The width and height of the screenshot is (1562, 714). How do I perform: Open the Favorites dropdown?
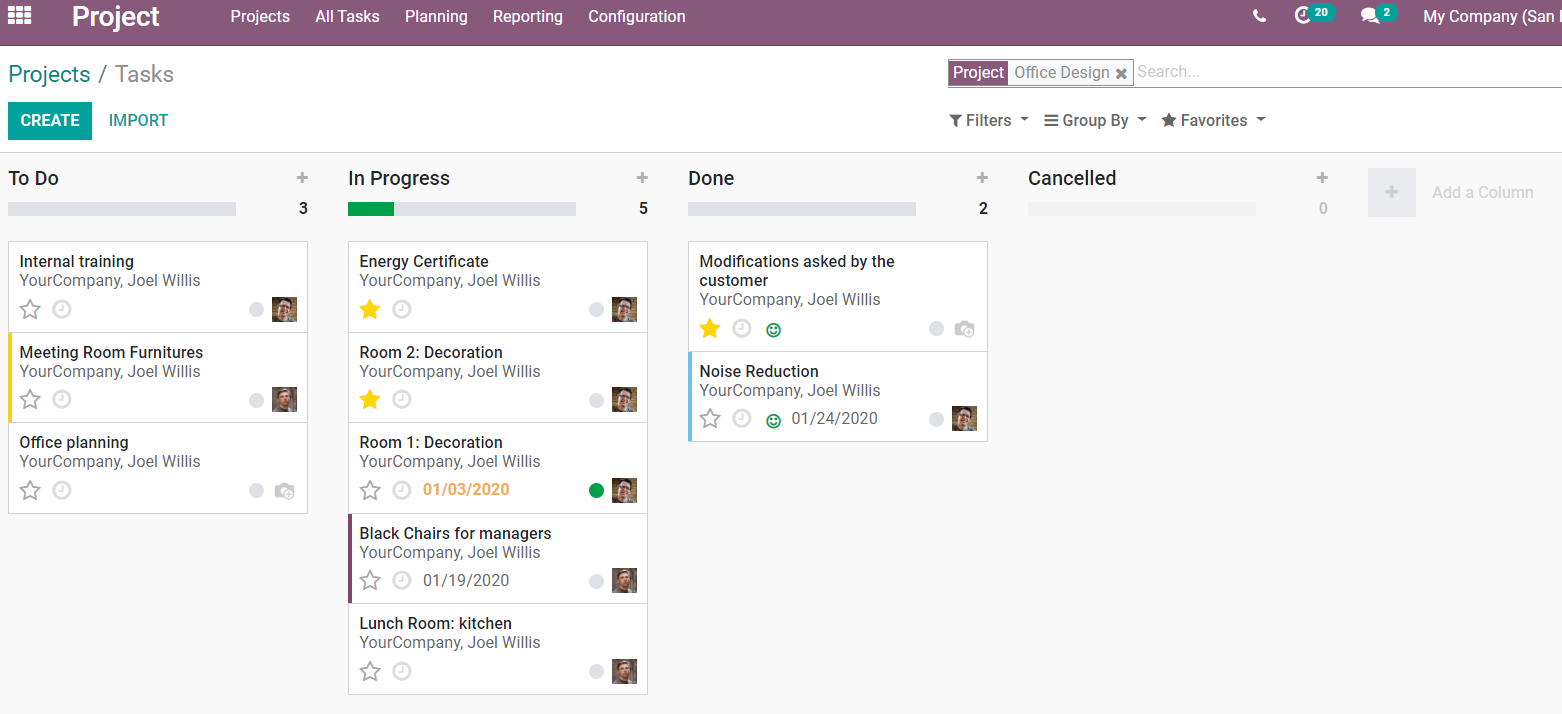tap(1213, 120)
